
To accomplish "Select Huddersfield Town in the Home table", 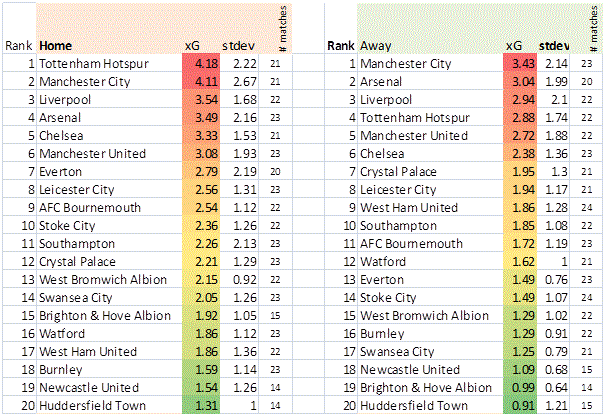I will [x=88, y=406].
